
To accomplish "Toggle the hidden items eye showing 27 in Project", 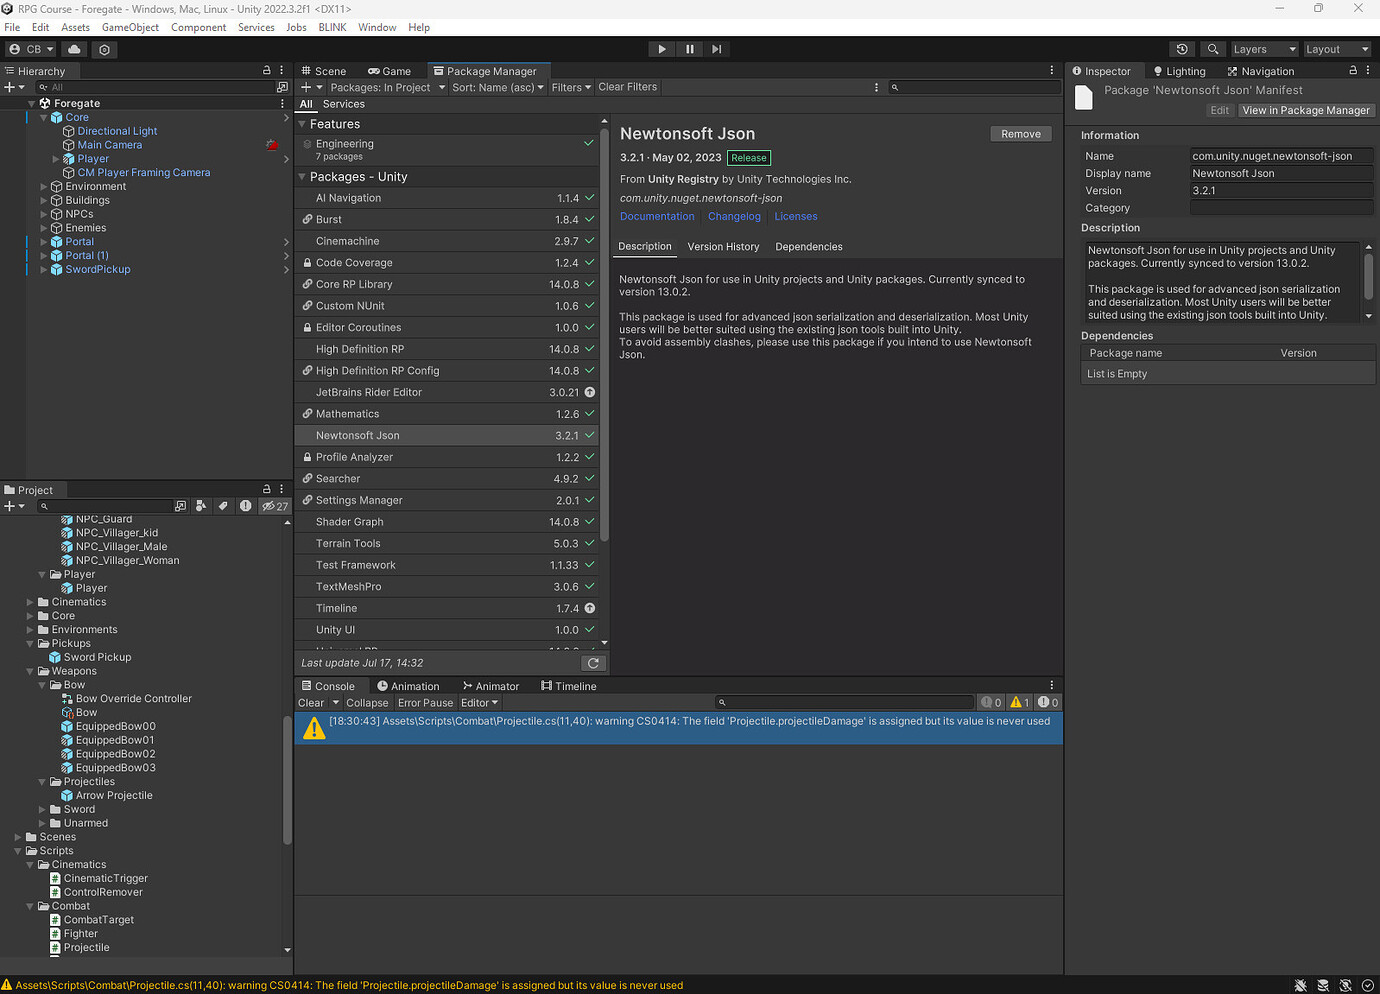I will 272,505.
